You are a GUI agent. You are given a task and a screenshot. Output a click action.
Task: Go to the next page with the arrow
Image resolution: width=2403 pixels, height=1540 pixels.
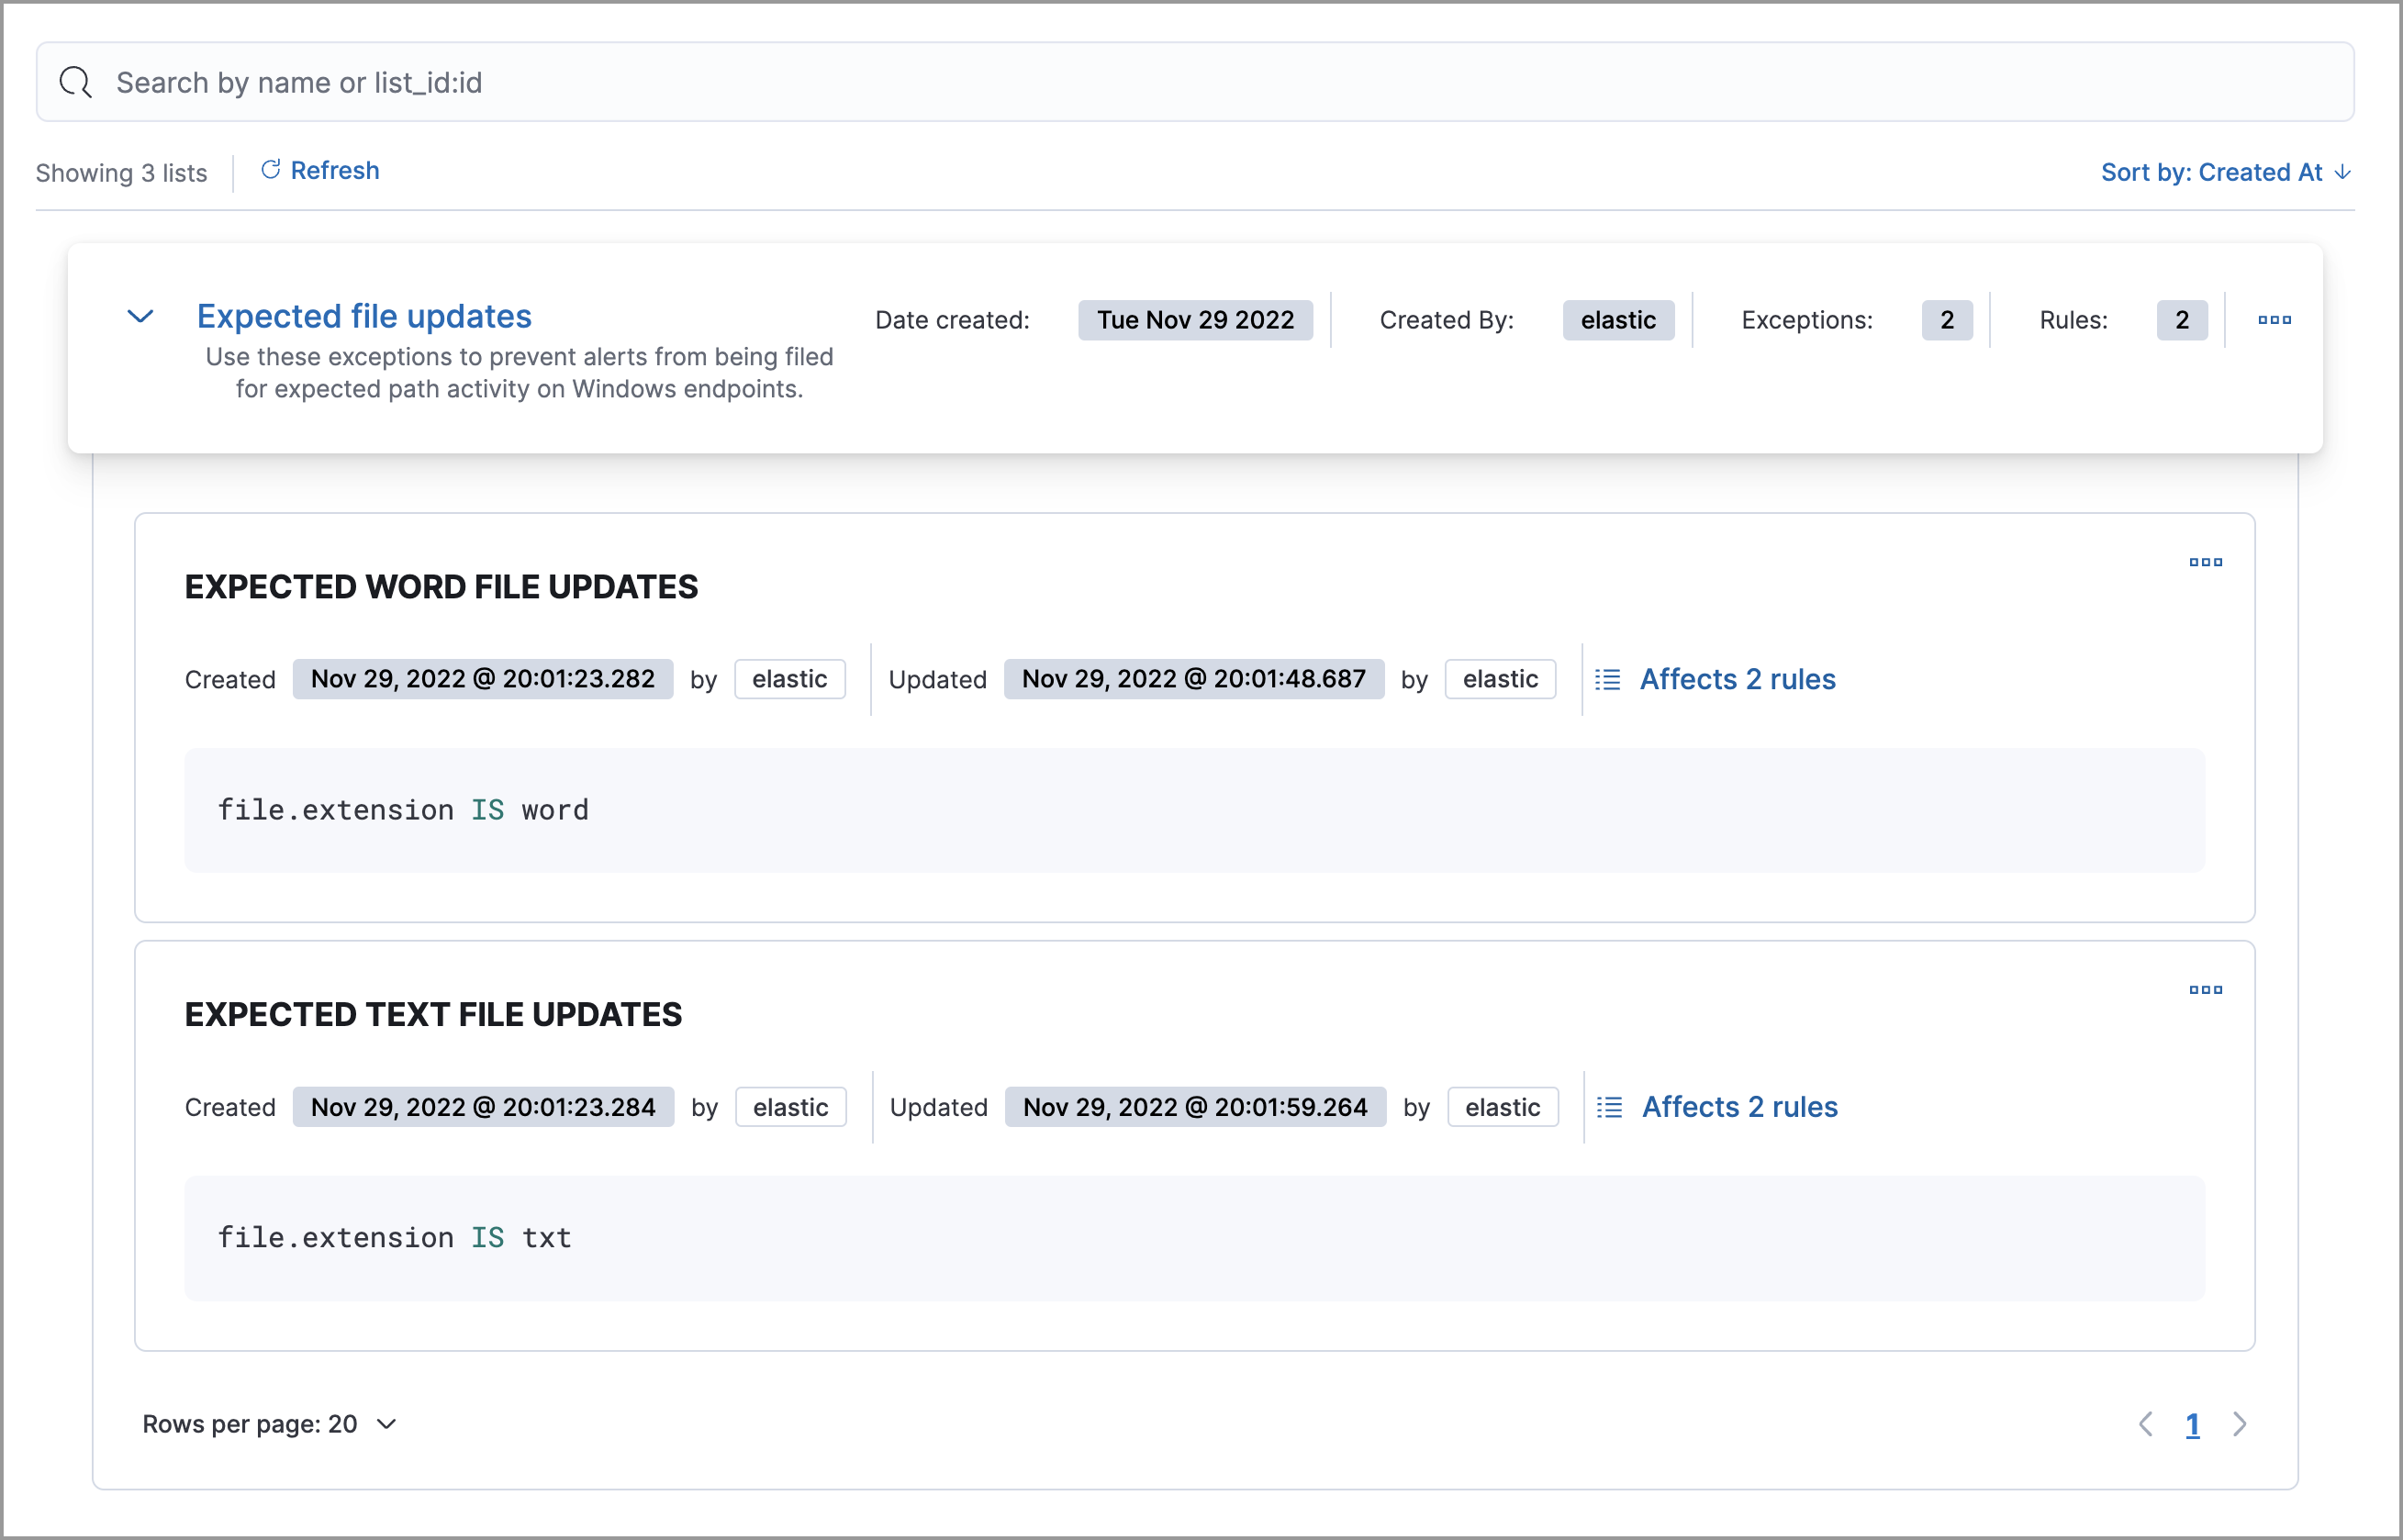click(x=2240, y=1424)
